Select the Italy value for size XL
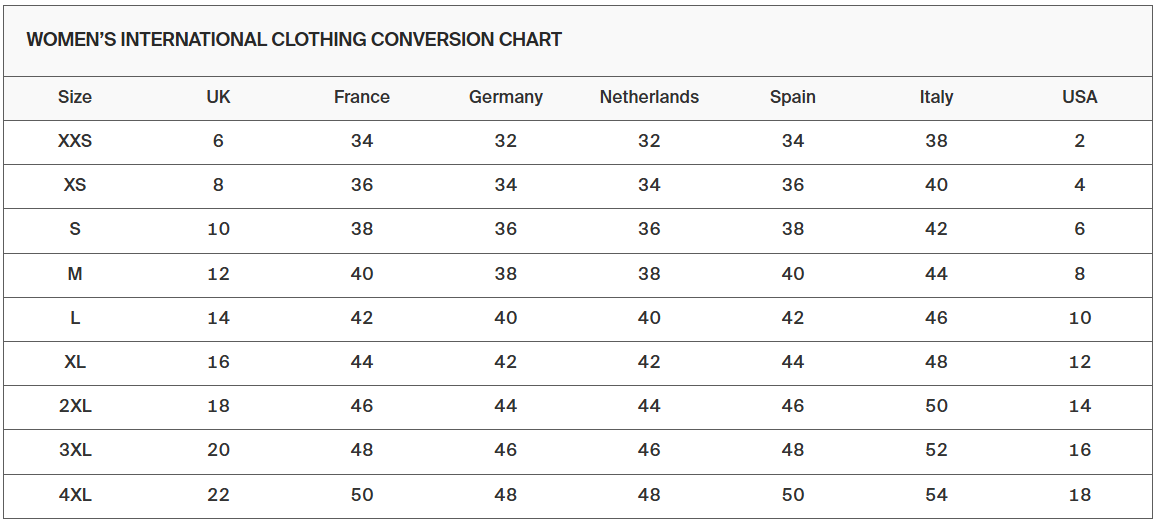 click(936, 362)
